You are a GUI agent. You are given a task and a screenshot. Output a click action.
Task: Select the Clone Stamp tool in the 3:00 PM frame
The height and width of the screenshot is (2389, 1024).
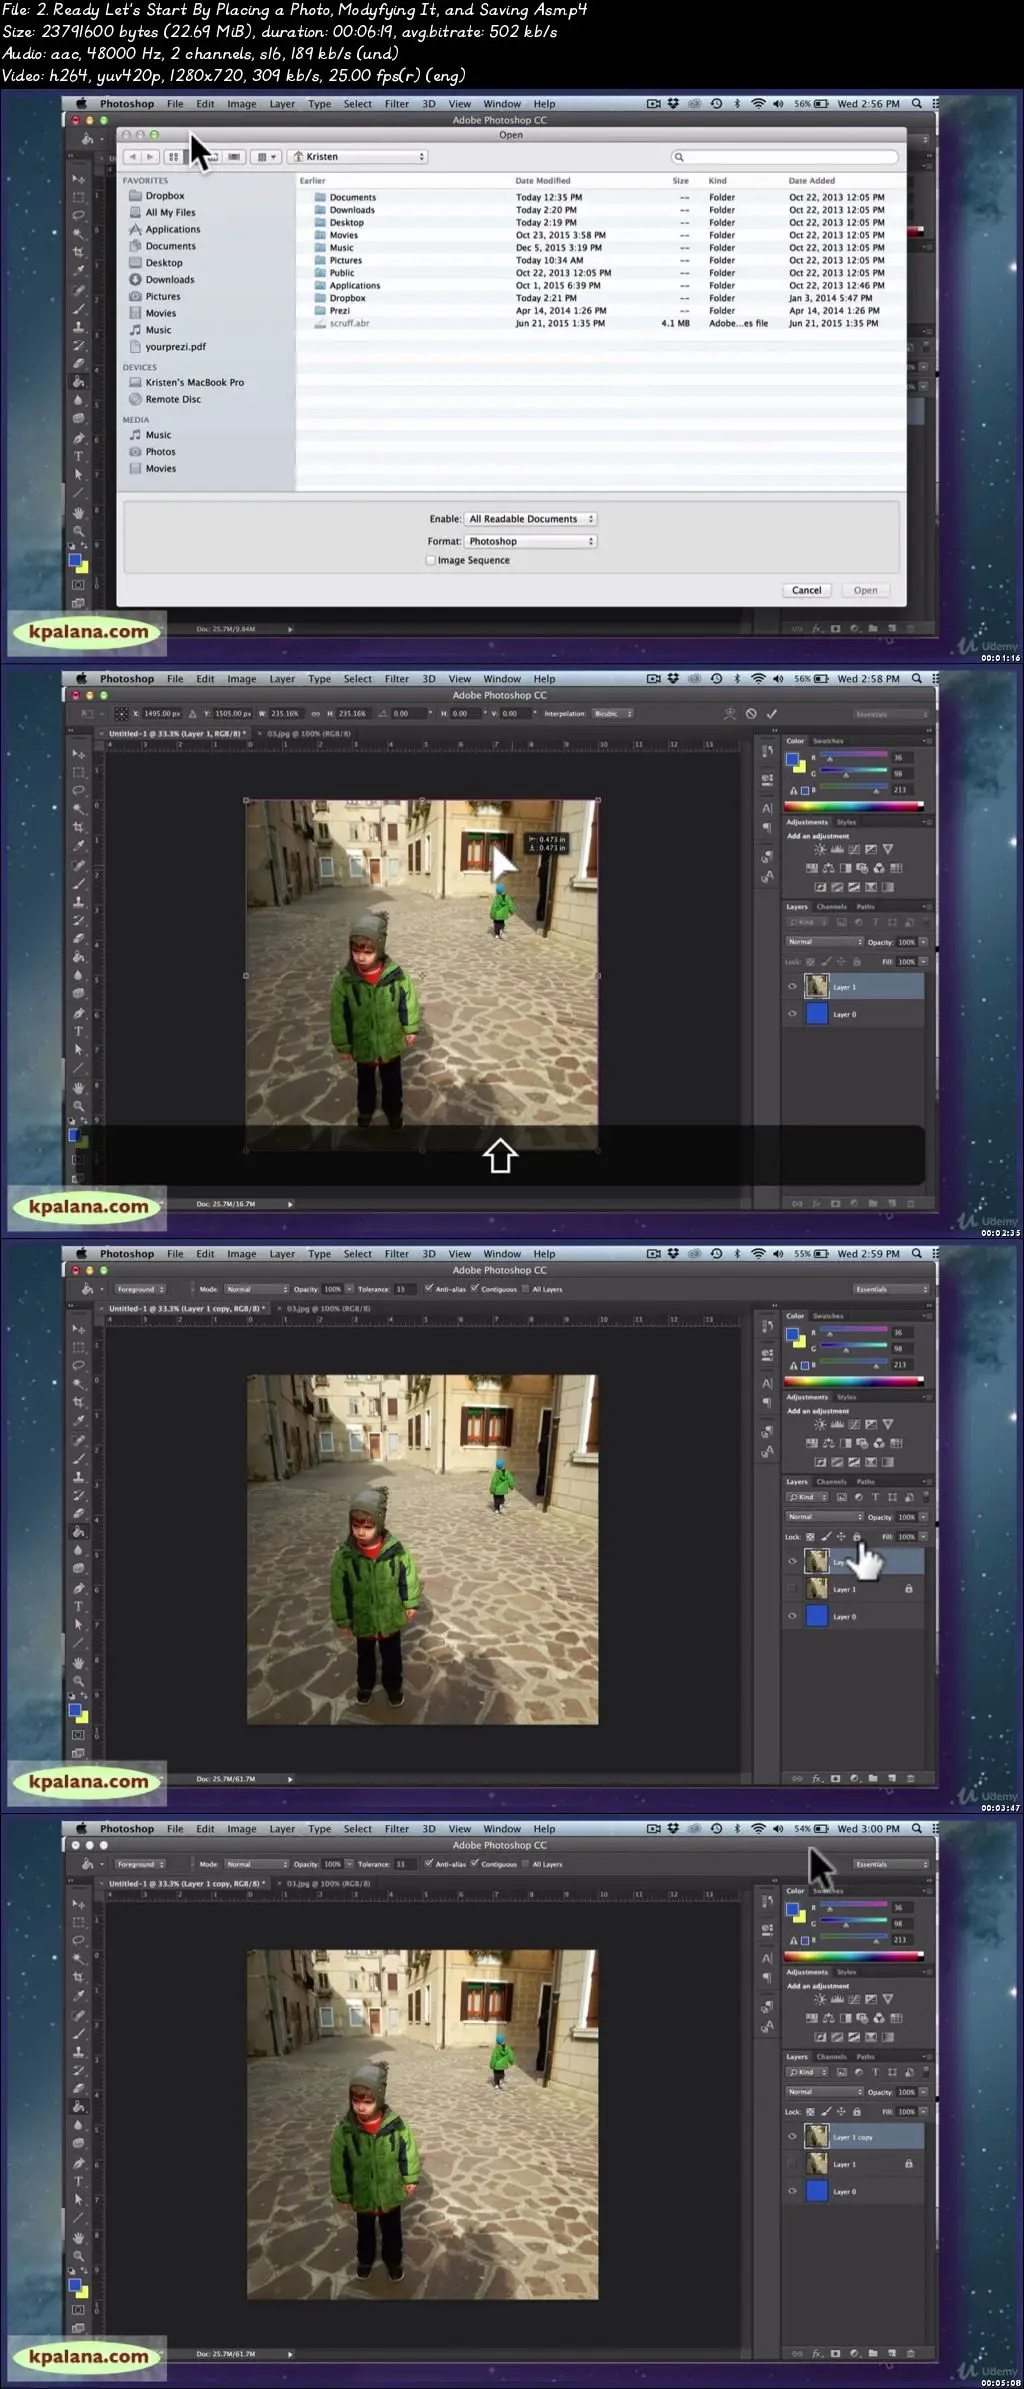click(x=78, y=2052)
